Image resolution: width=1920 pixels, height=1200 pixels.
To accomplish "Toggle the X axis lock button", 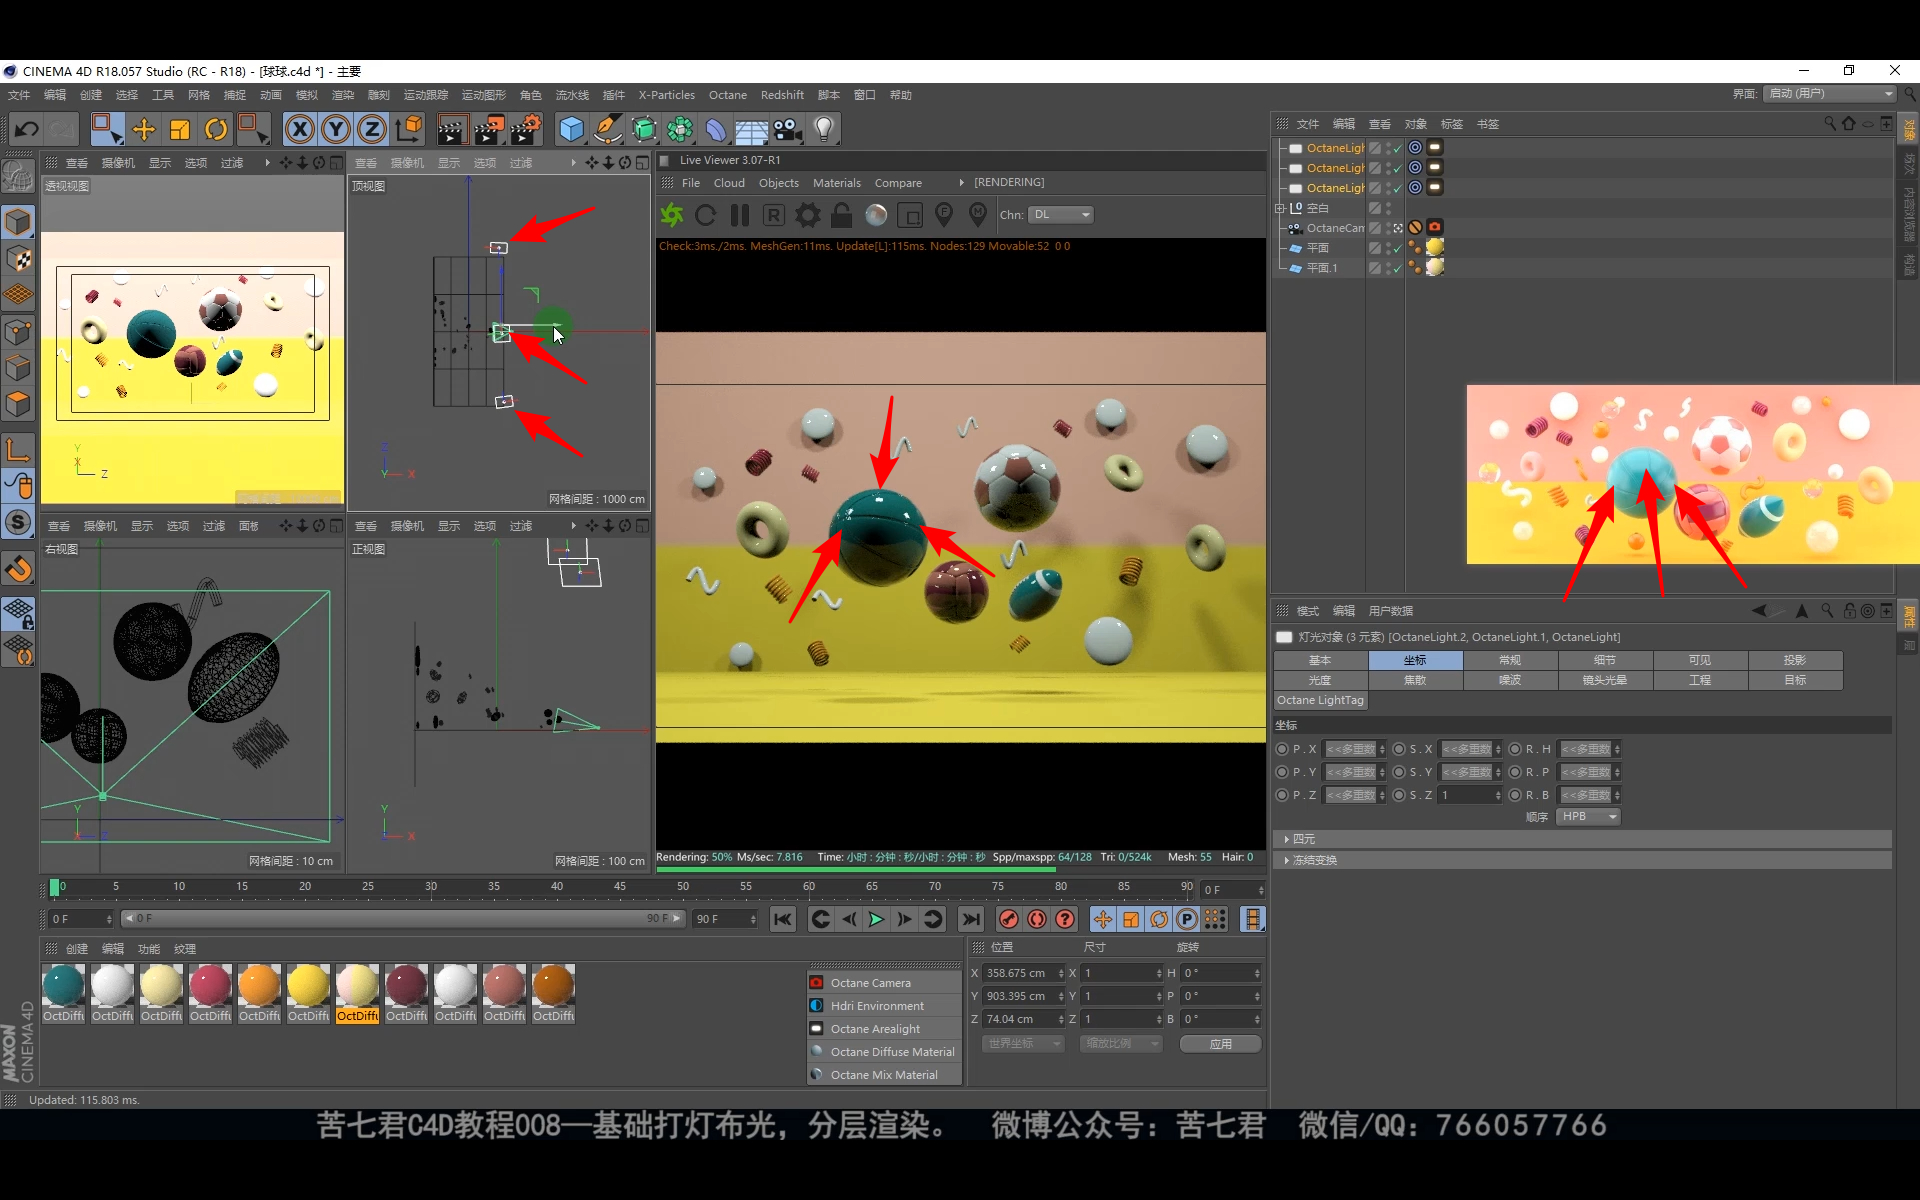I will coord(300,129).
